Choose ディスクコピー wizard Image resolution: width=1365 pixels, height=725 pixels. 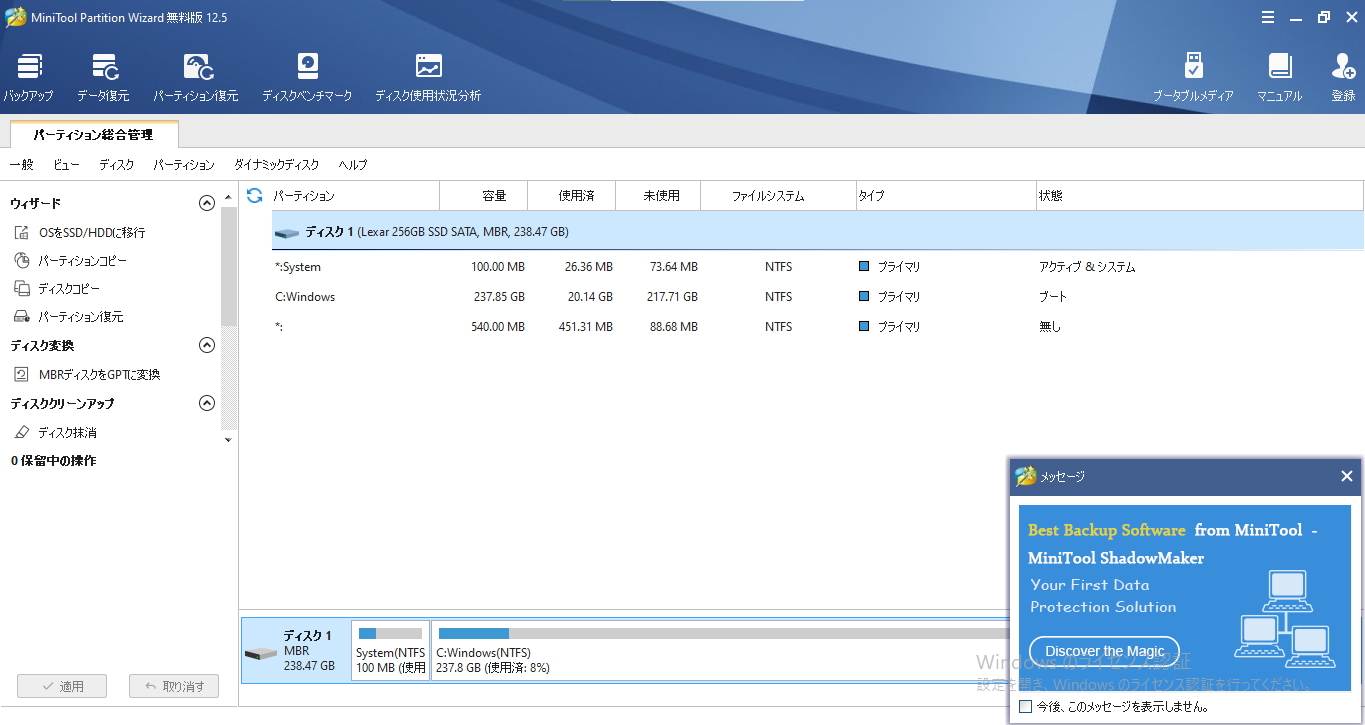coord(57,288)
